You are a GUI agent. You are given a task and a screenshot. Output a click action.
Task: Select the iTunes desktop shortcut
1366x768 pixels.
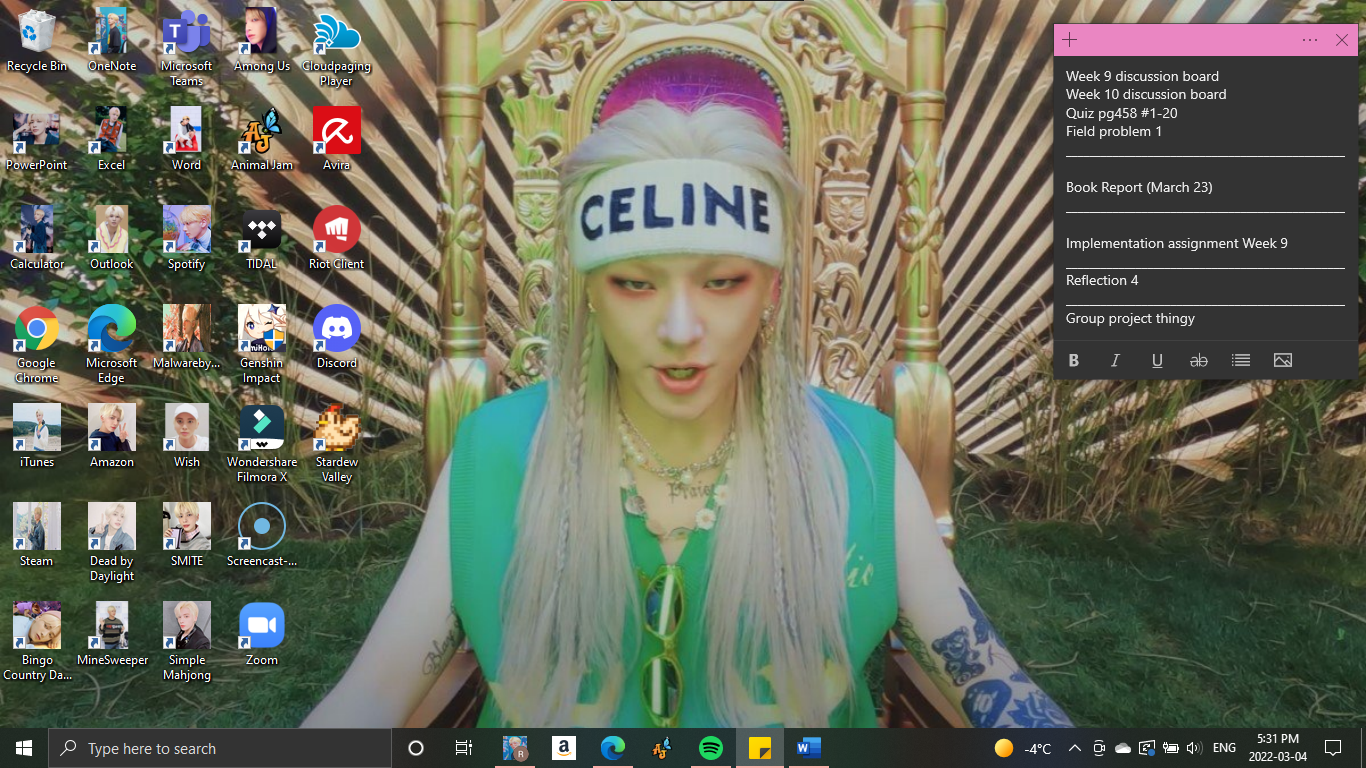pyautogui.click(x=37, y=436)
